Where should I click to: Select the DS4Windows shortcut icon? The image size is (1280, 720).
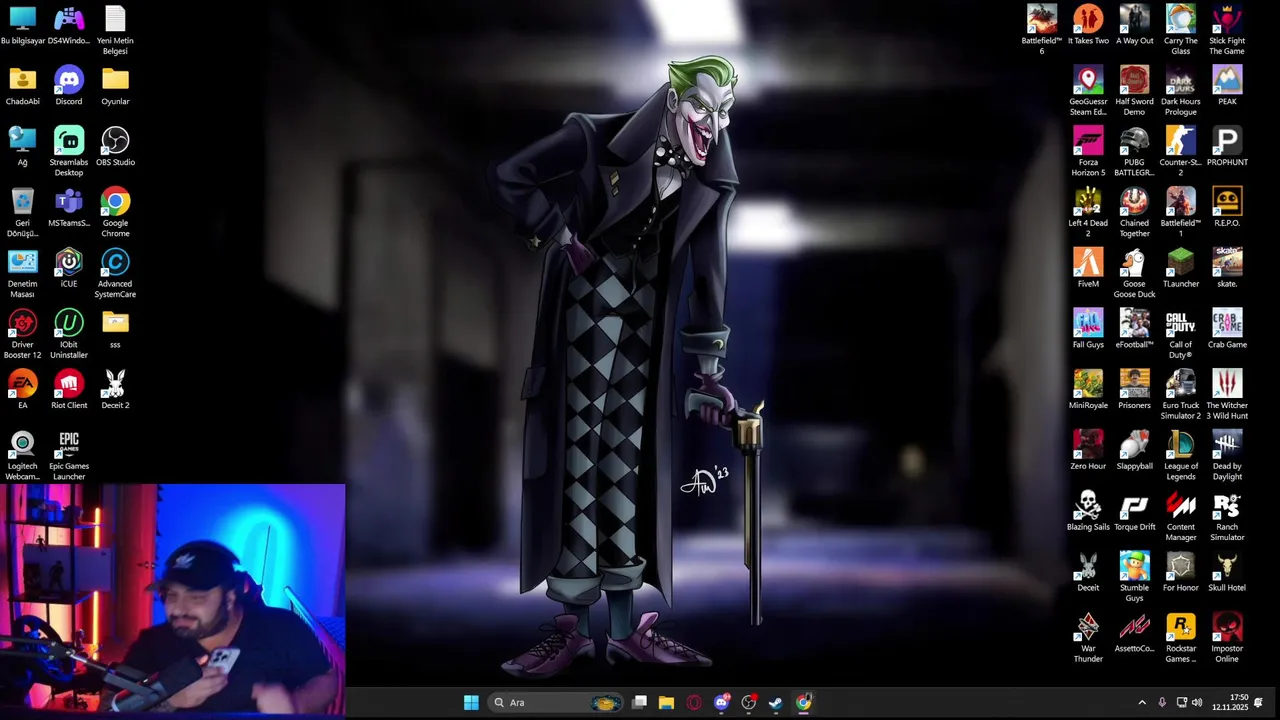pyautogui.click(x=69, y=19)
